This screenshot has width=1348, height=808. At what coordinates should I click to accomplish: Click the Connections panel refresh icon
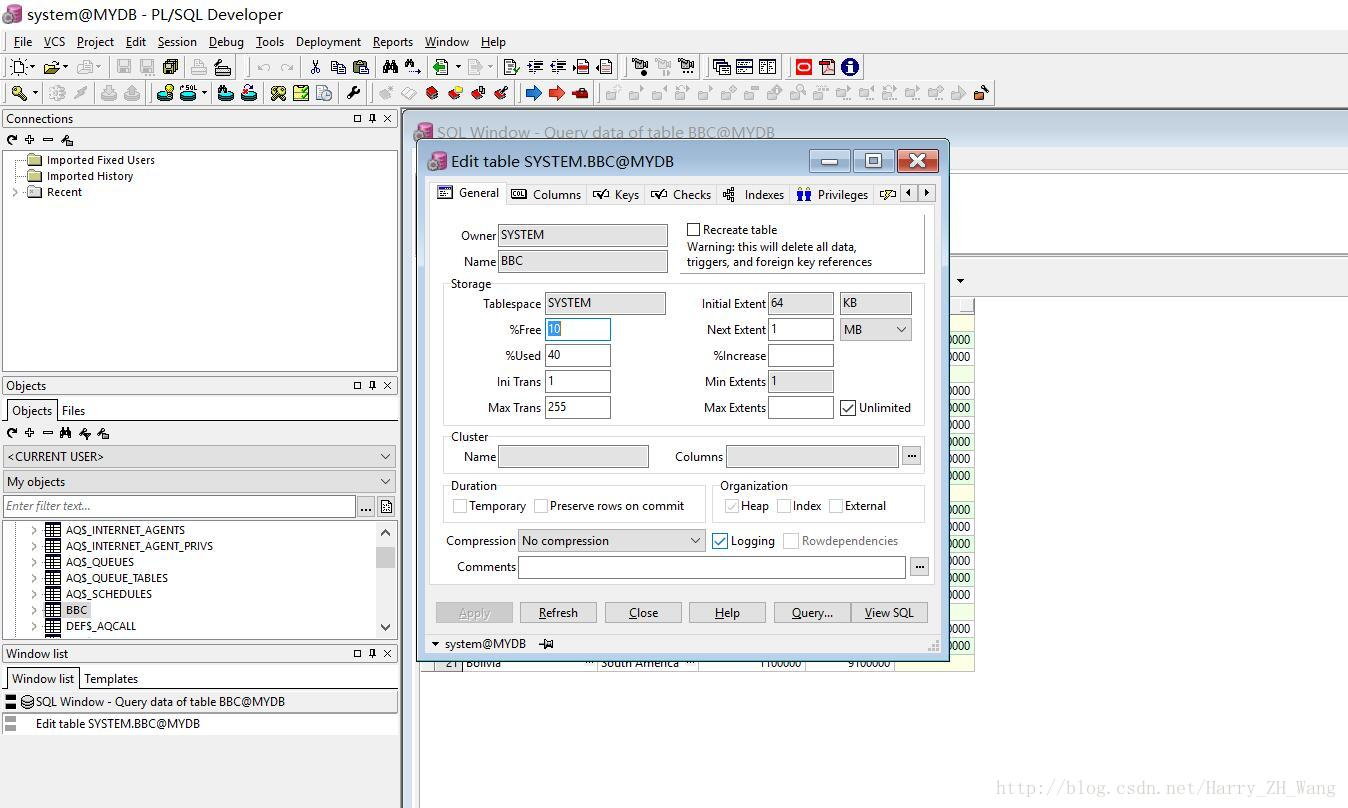(12, 140)
